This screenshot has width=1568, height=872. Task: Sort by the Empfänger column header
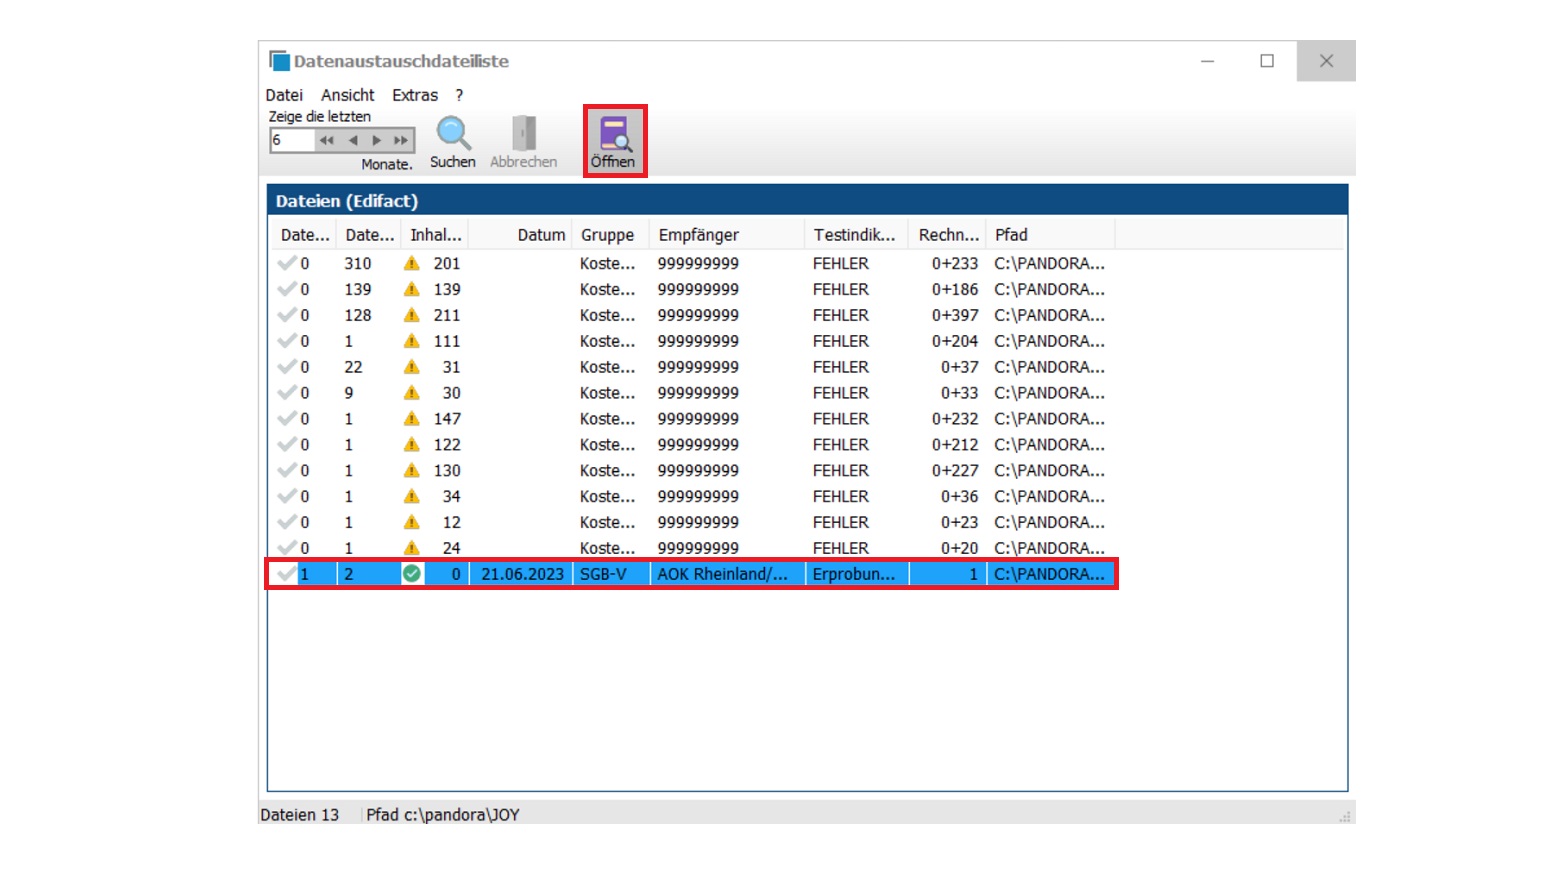[727, 235]
